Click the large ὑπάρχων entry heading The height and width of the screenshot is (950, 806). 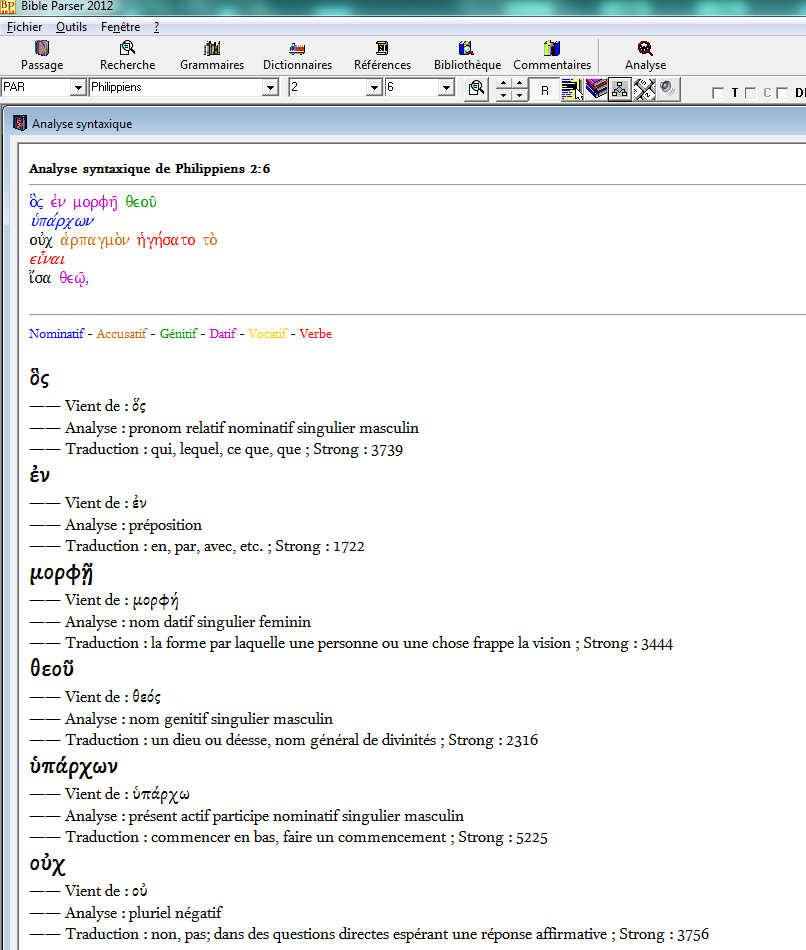coord(73,766)
